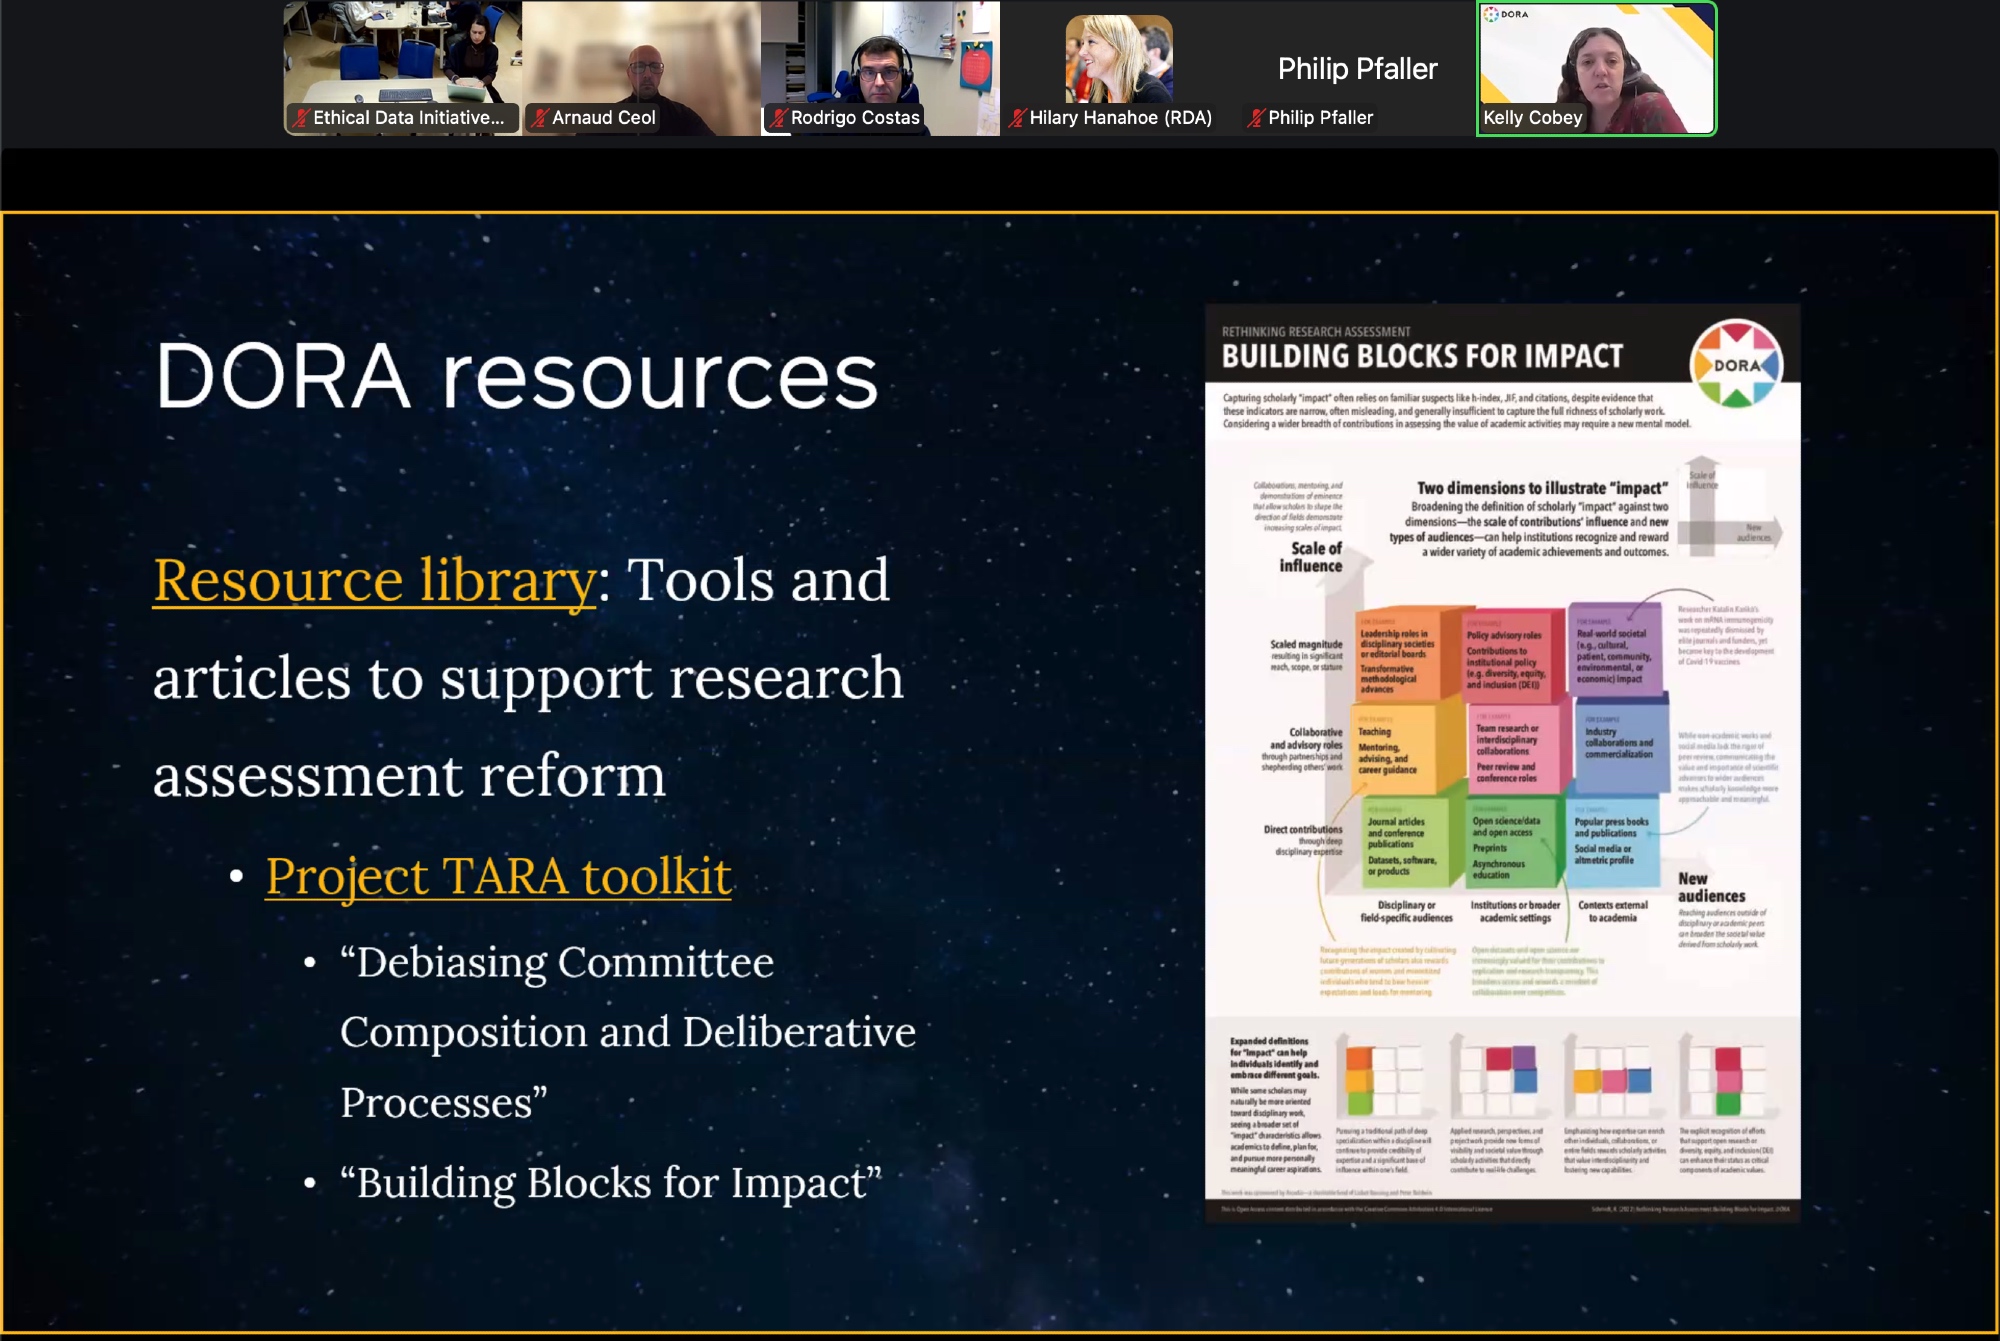Open the Resource library link
2000x1341 pixels.
(374, 580)
